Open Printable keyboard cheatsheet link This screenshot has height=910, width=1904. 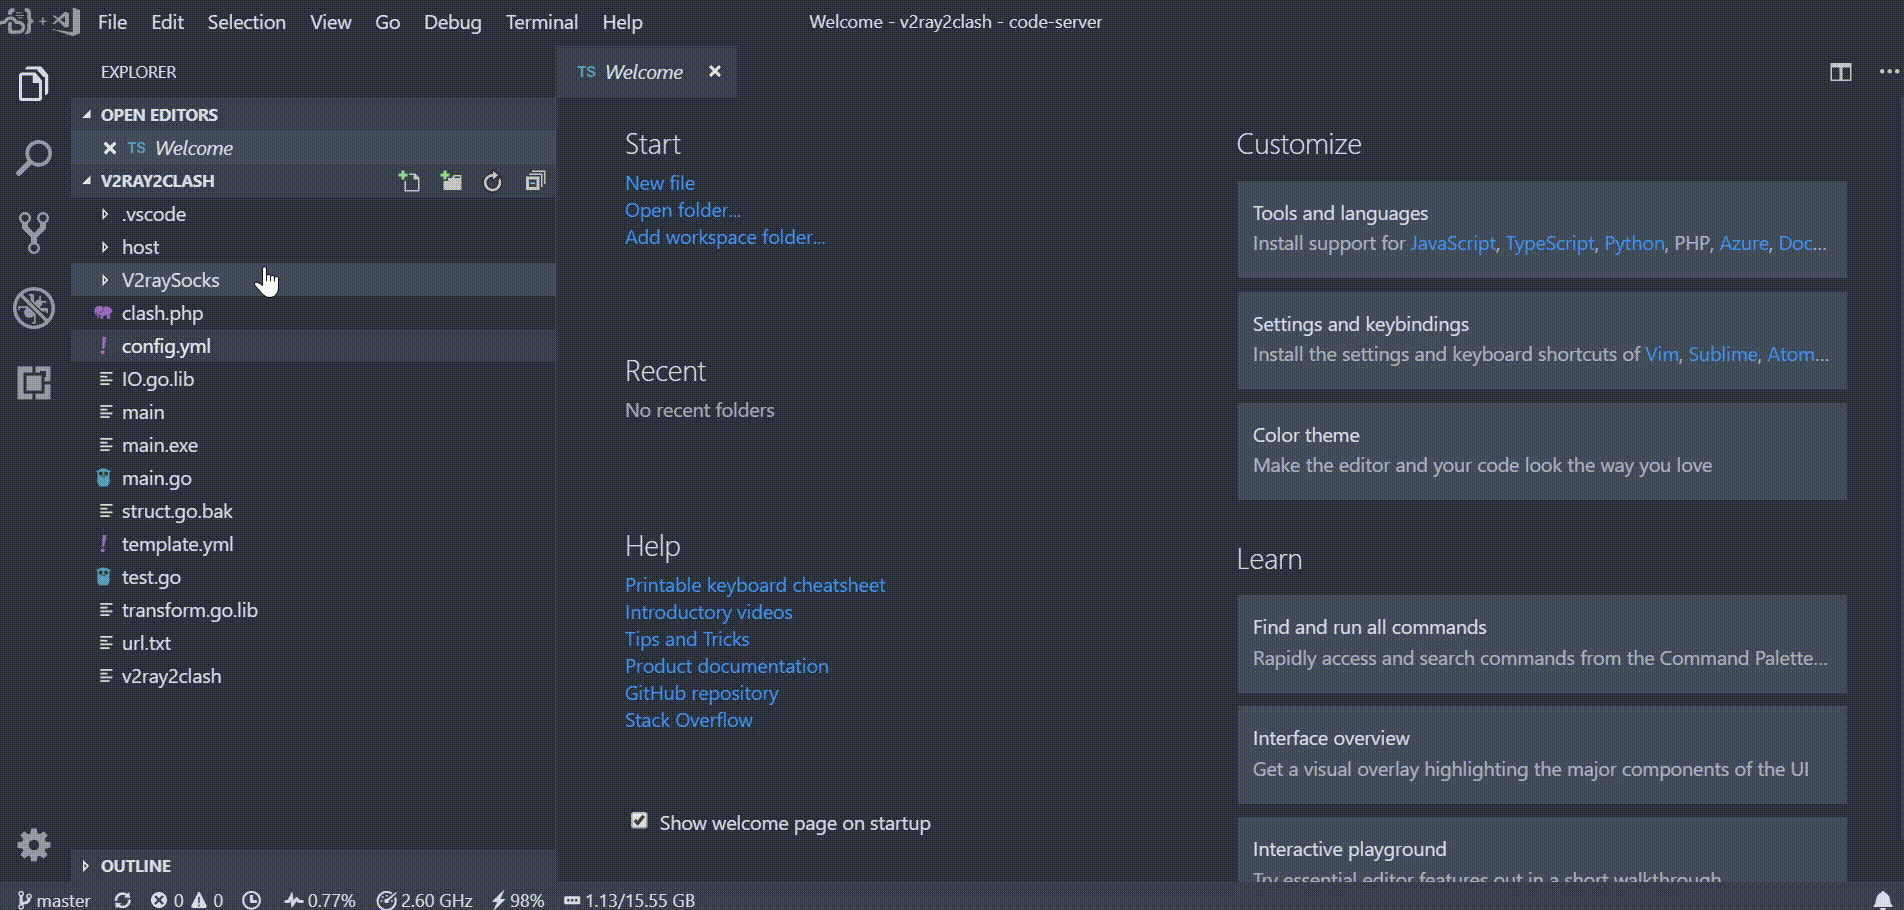pyautogui.click(x=755, y=585)
